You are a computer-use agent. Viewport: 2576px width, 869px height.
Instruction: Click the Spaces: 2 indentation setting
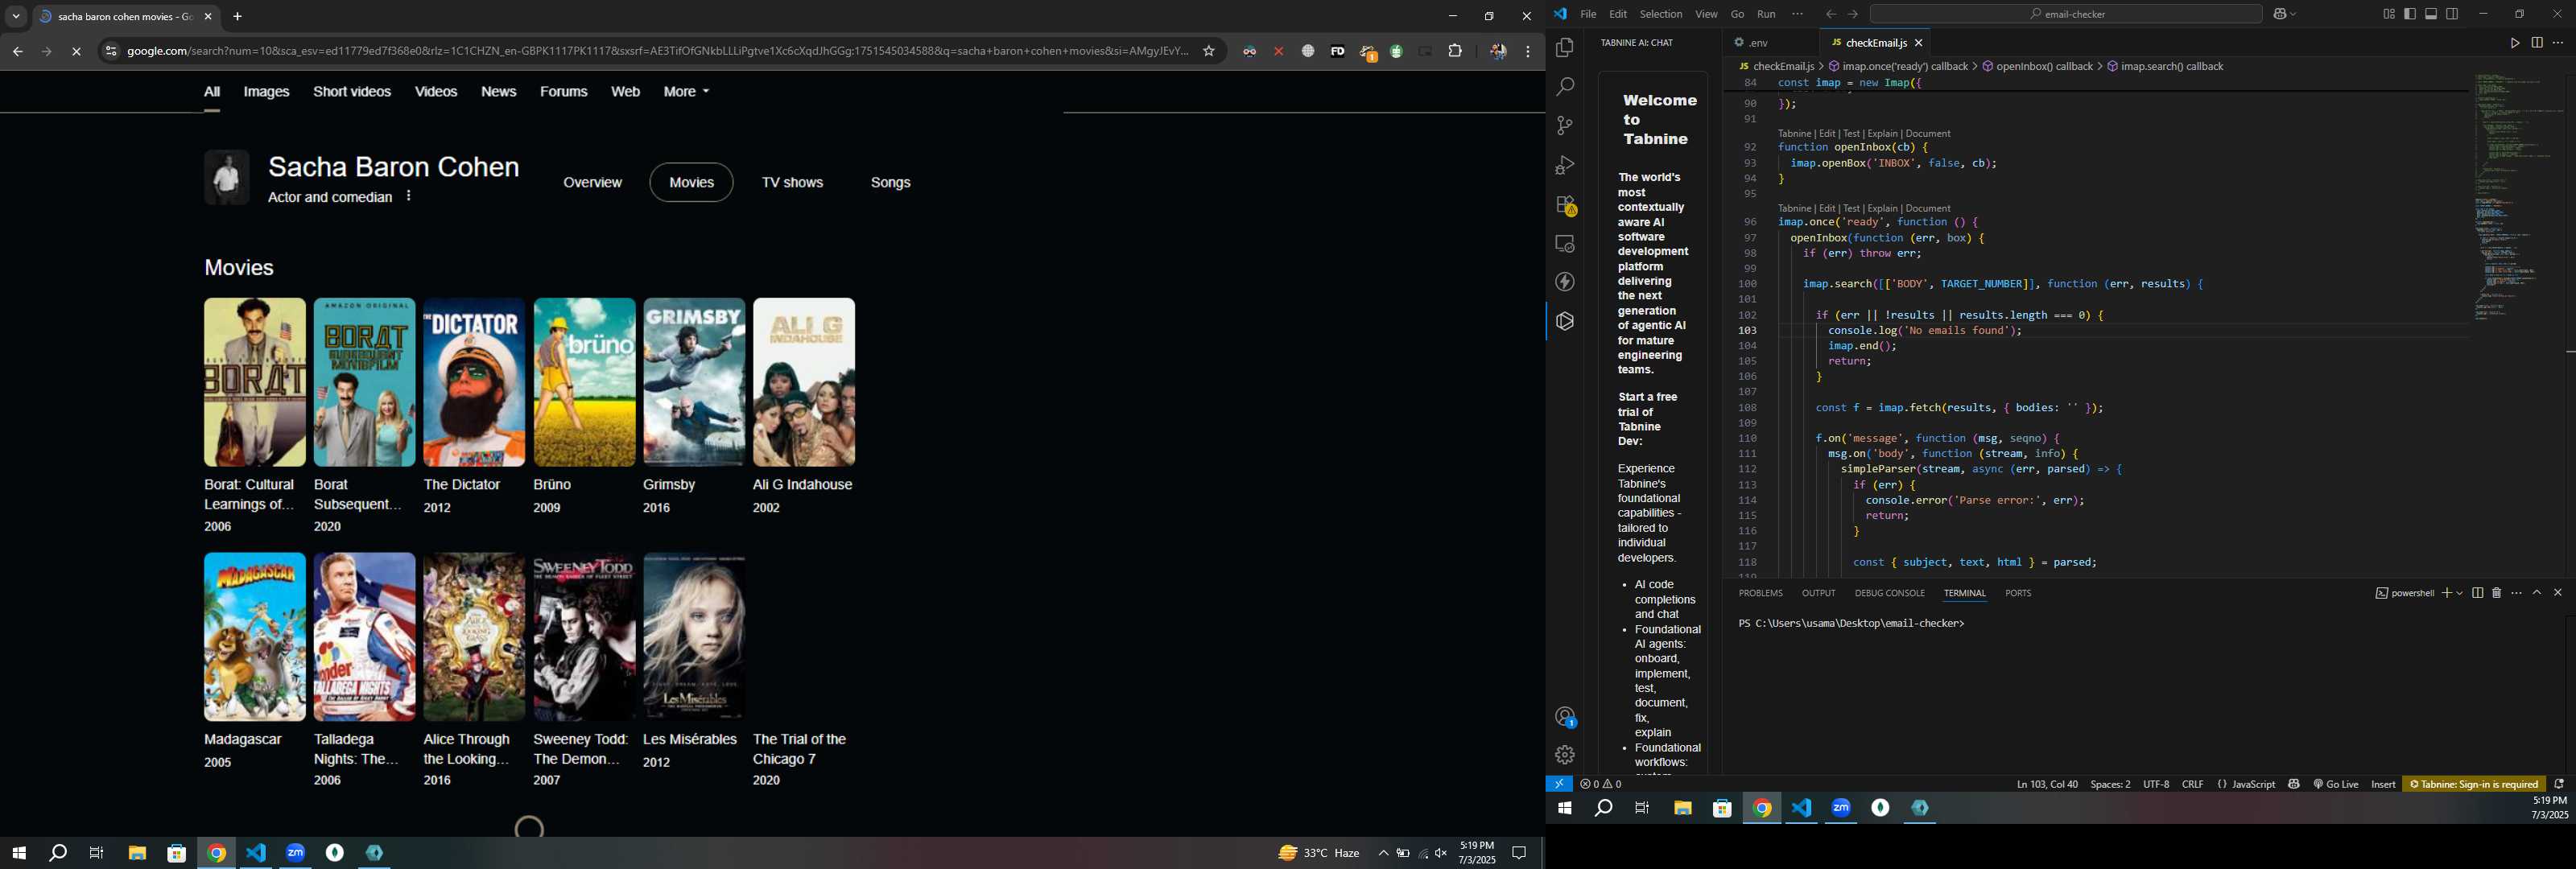2109,784
